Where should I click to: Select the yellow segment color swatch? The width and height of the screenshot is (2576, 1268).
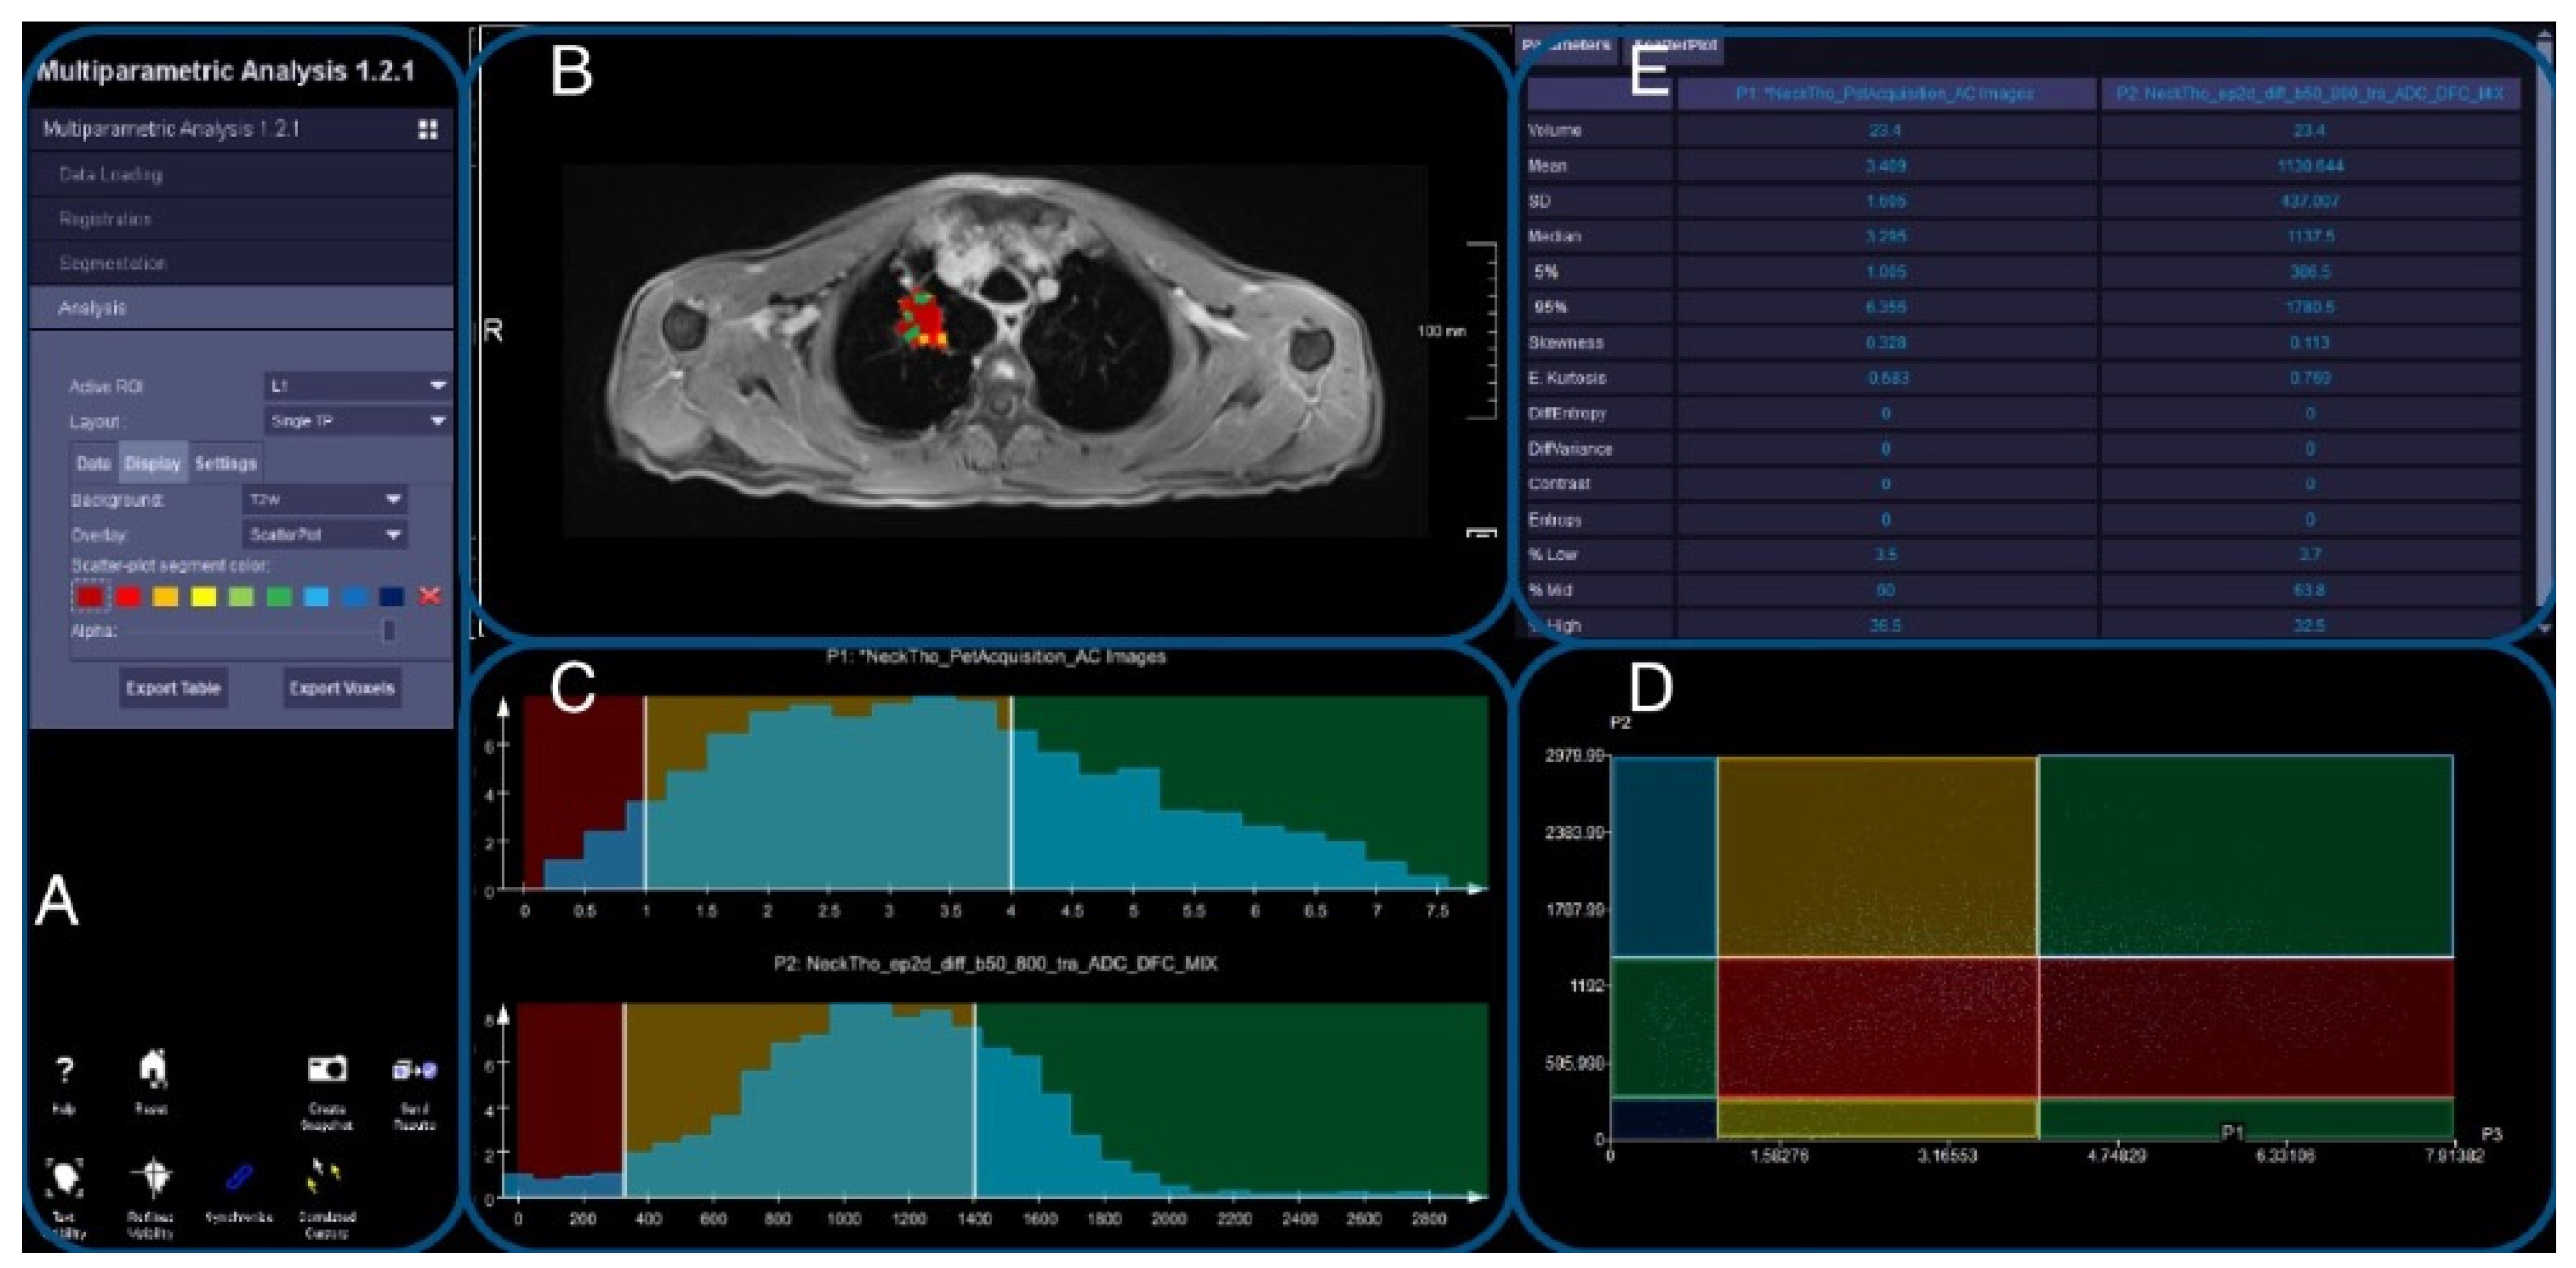203,597
